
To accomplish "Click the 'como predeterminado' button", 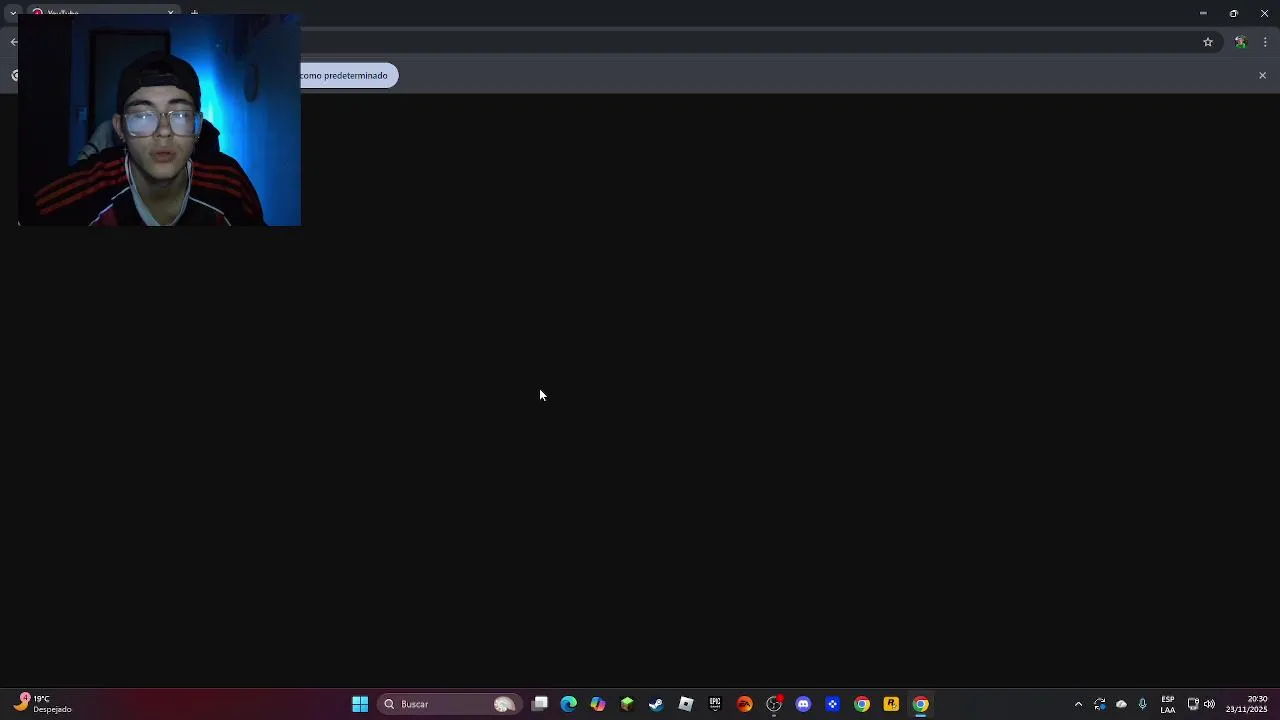I will (x=348, y=75).
